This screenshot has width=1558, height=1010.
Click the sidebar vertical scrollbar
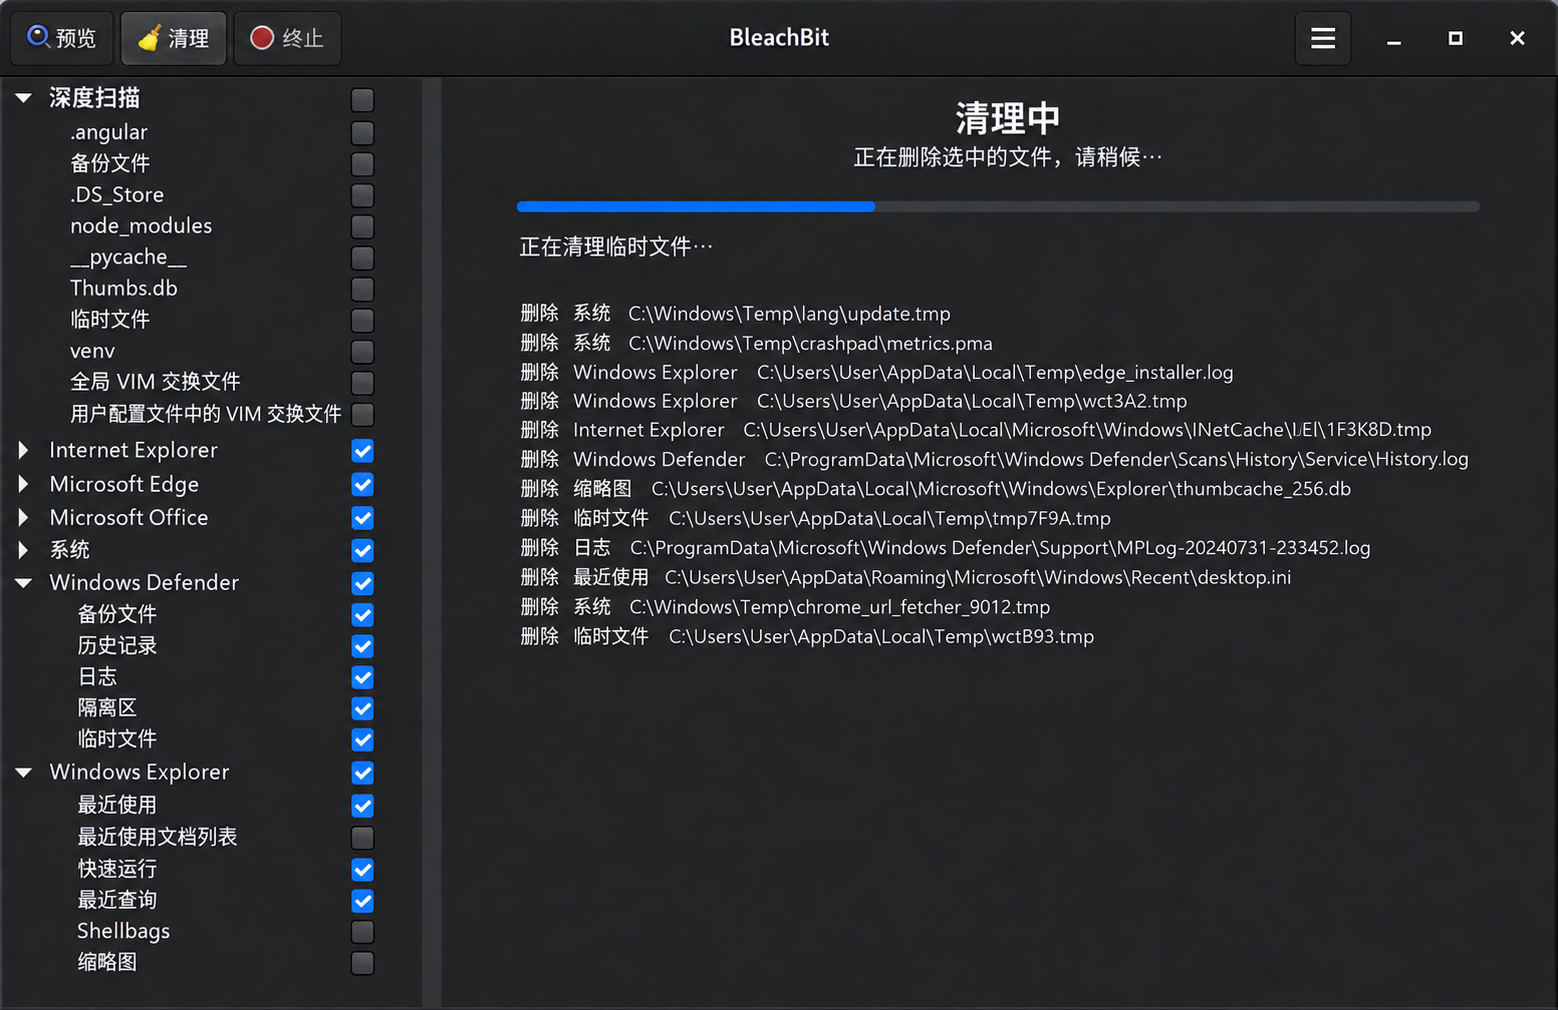[x=431, y=543]
